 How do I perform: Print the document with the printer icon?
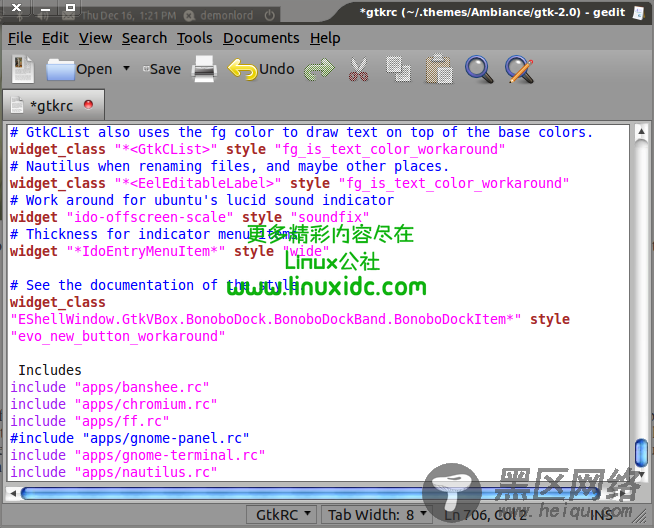pos(204,69)
